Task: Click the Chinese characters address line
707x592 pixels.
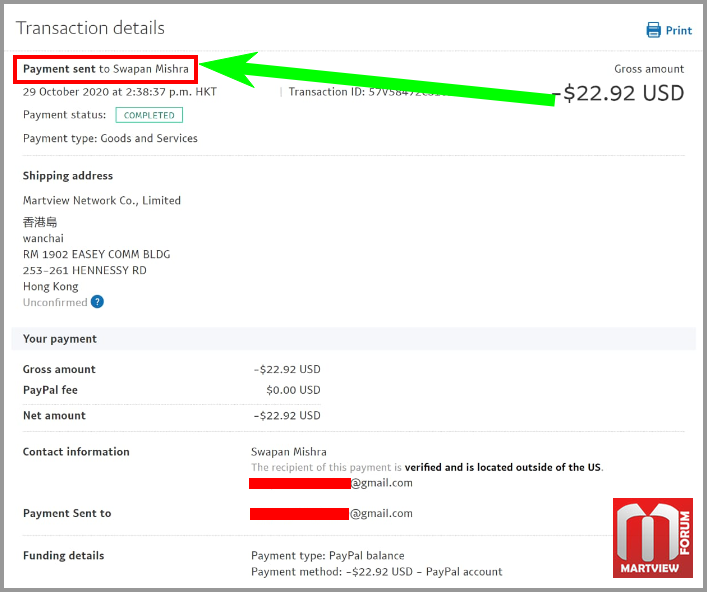Action: (40, 222)
